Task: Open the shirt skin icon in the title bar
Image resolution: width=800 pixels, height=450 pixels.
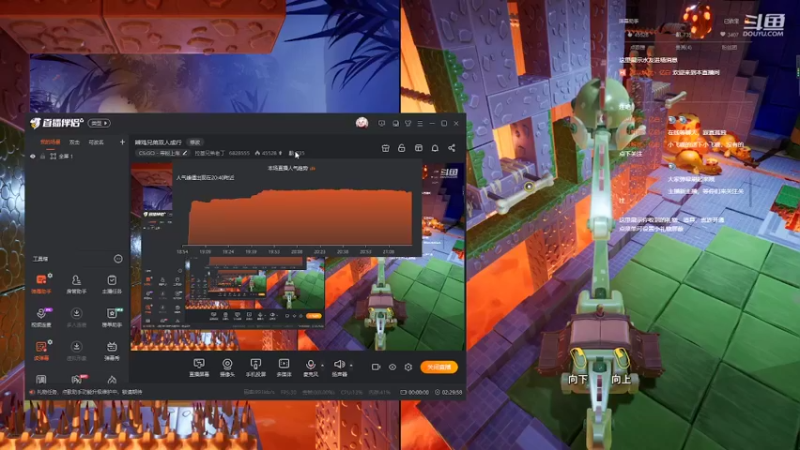Action: click(x=408, y=123)
